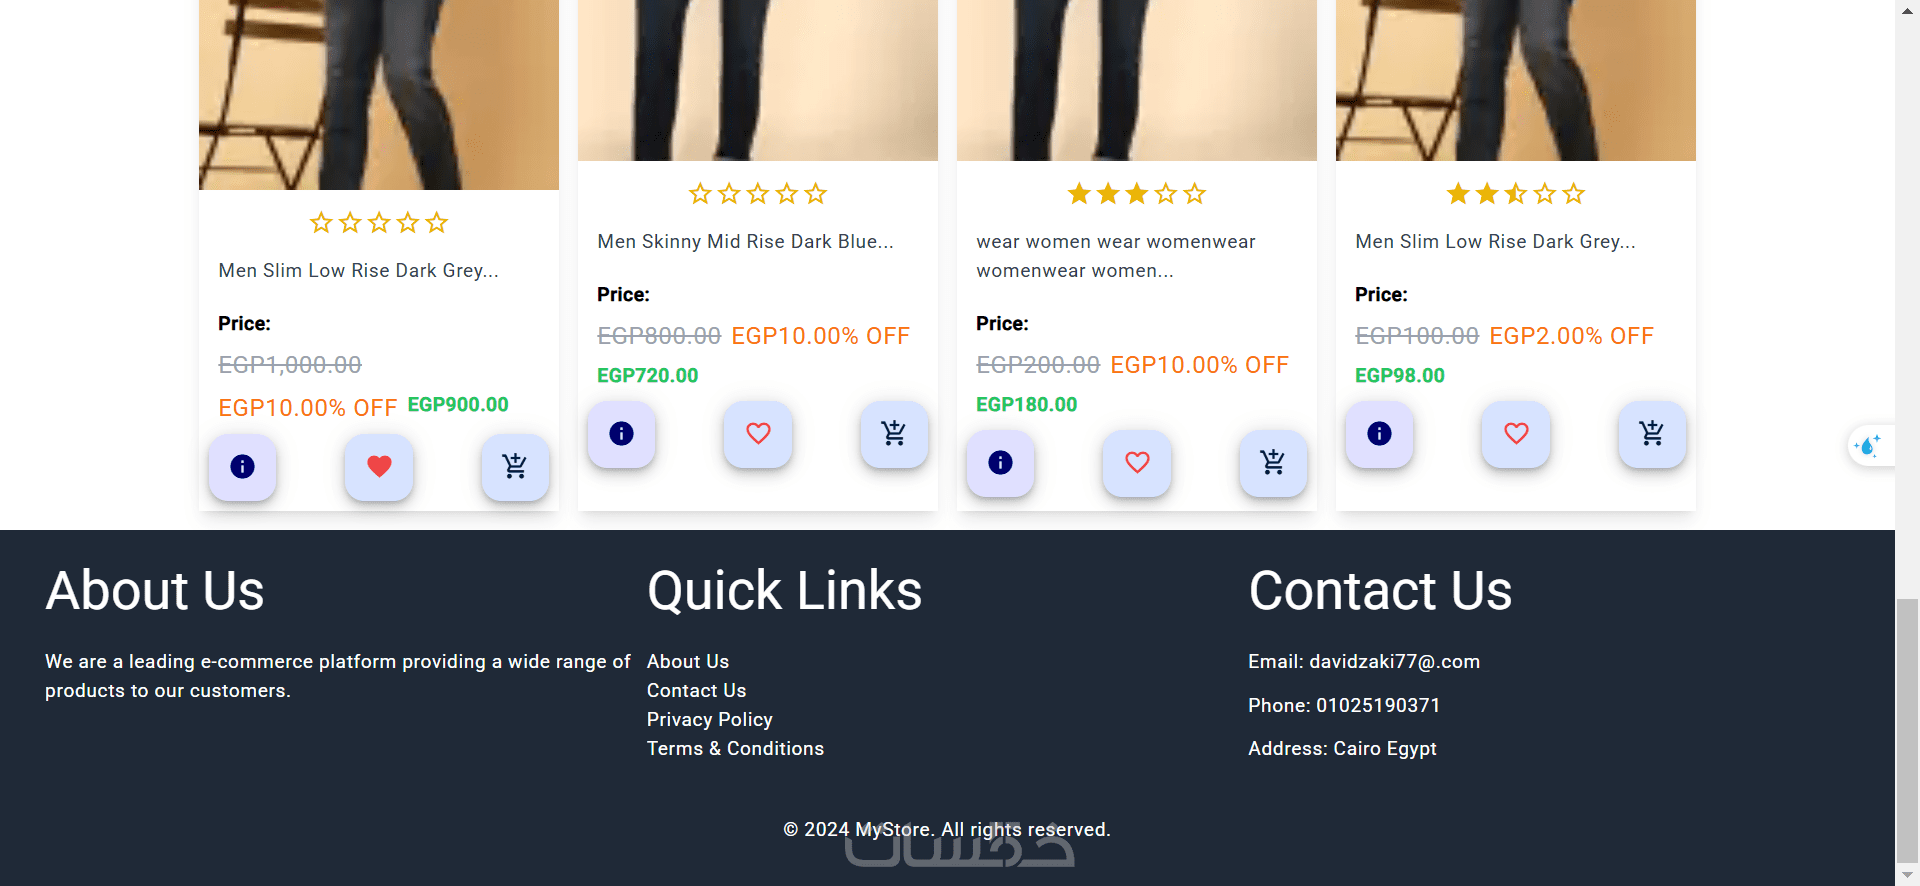View details of Men Skinny Mid Rise jeans
The height and width of the screenshot is (886, 1920).
[x=621, y=434]
